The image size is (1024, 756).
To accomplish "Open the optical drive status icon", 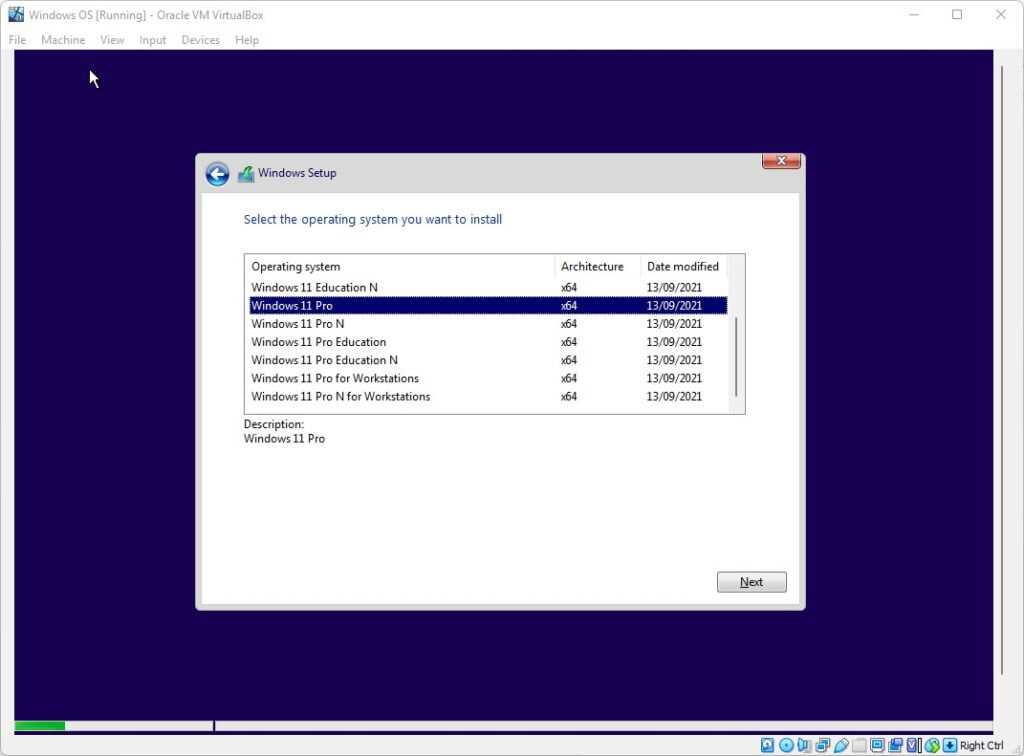I will 786,745.
